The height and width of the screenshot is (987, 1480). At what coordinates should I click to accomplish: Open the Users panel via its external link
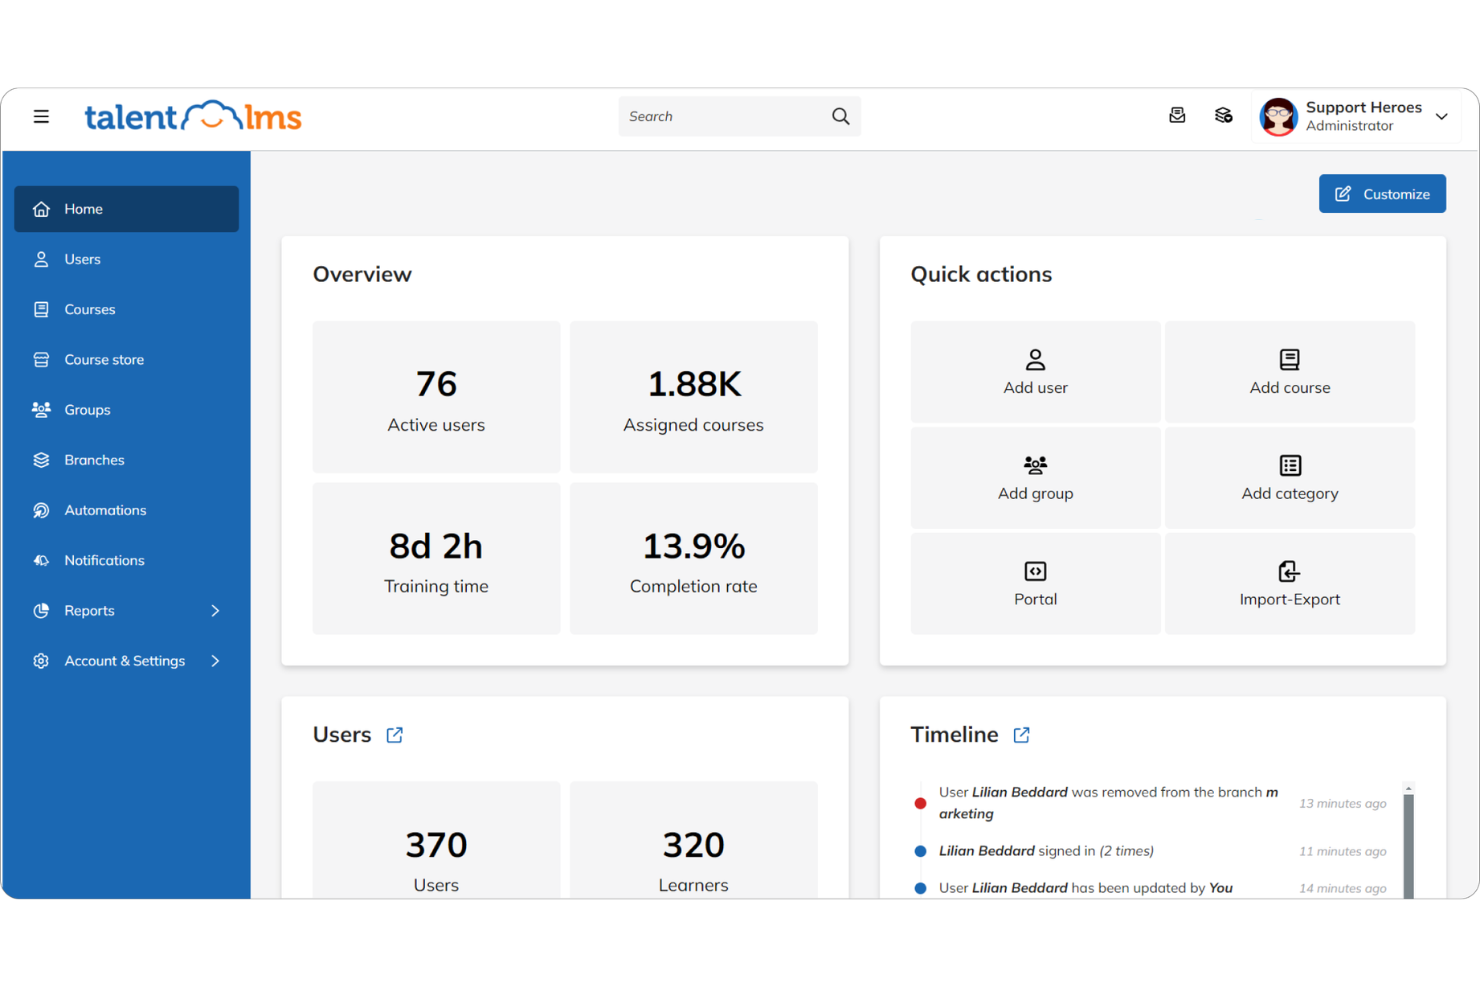(394, 734)
